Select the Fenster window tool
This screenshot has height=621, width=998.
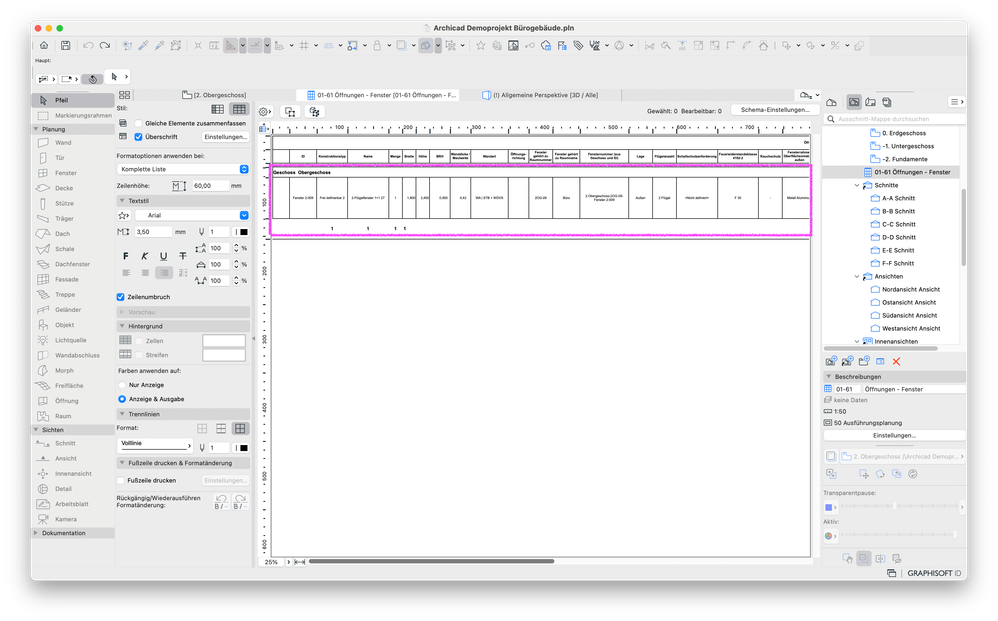73,173
